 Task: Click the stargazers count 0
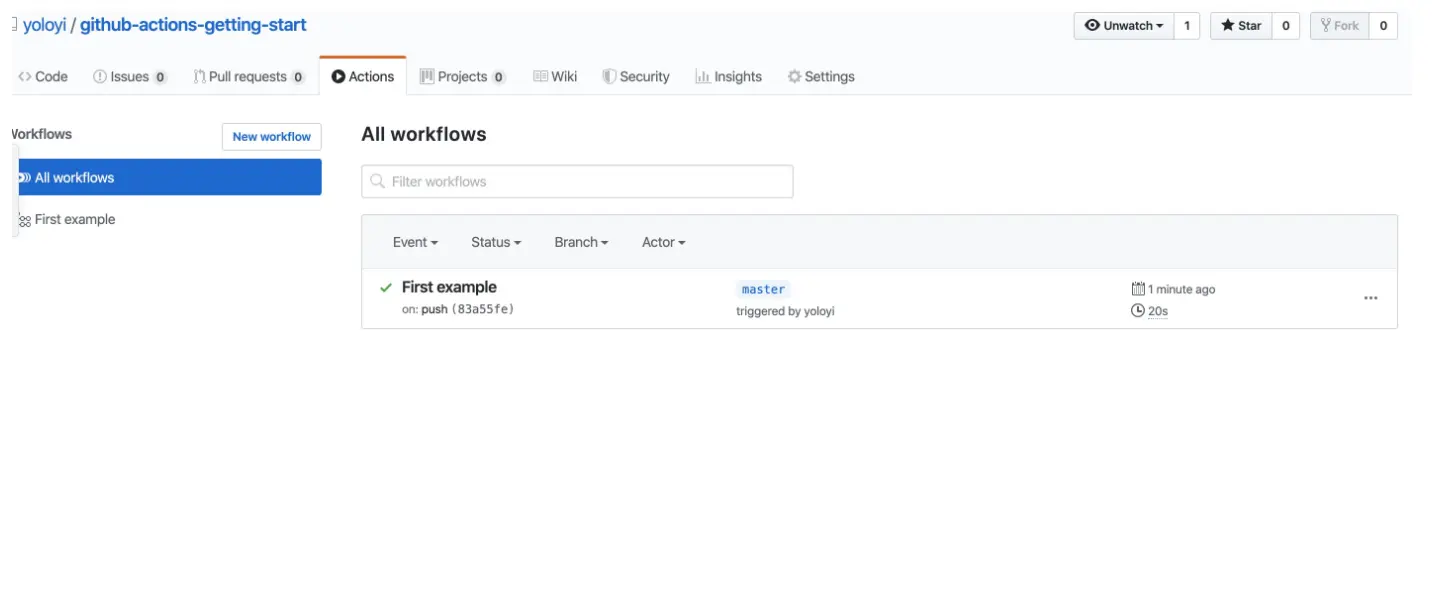pyautogui.click(x=1286, y=26)
